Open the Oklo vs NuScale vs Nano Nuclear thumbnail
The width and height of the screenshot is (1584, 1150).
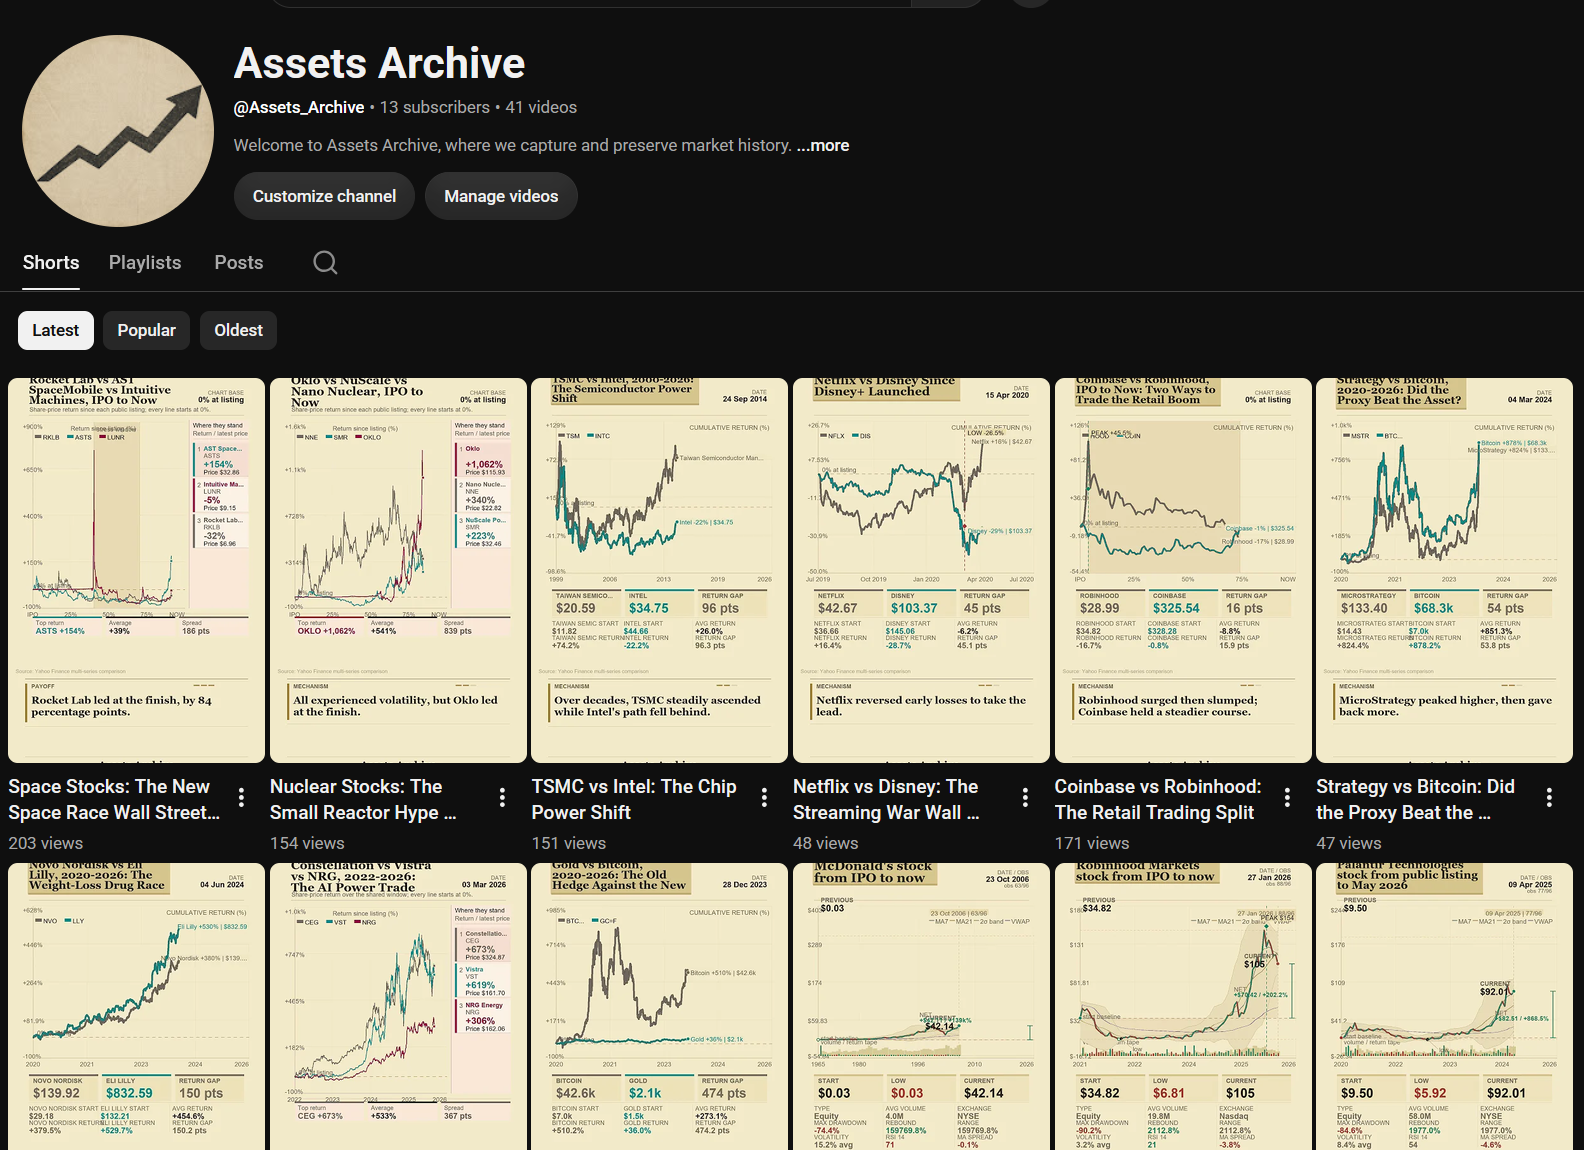click(398, 570)
